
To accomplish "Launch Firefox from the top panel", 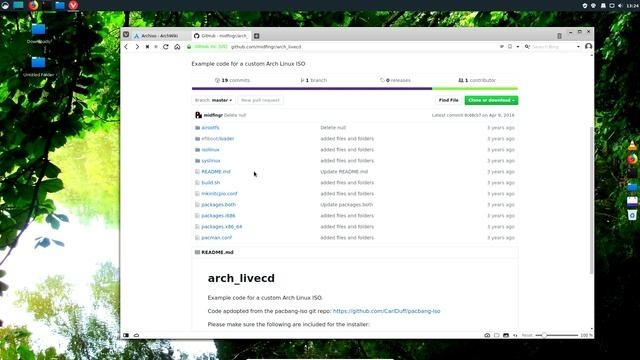I will (33, 5).
